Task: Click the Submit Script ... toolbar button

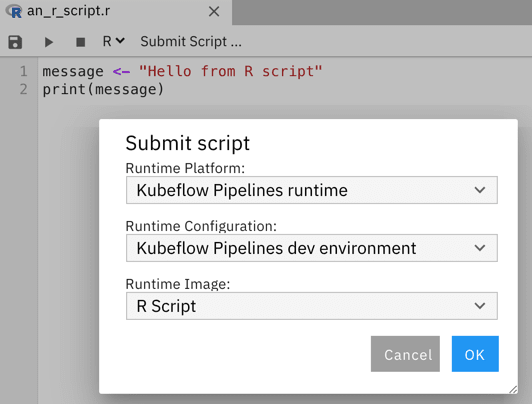Action: click(191, 42)
